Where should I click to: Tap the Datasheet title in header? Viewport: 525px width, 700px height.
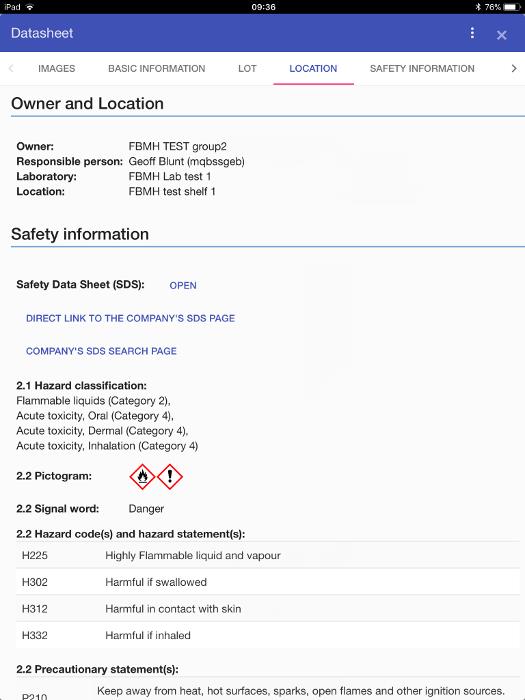[42, 33]
